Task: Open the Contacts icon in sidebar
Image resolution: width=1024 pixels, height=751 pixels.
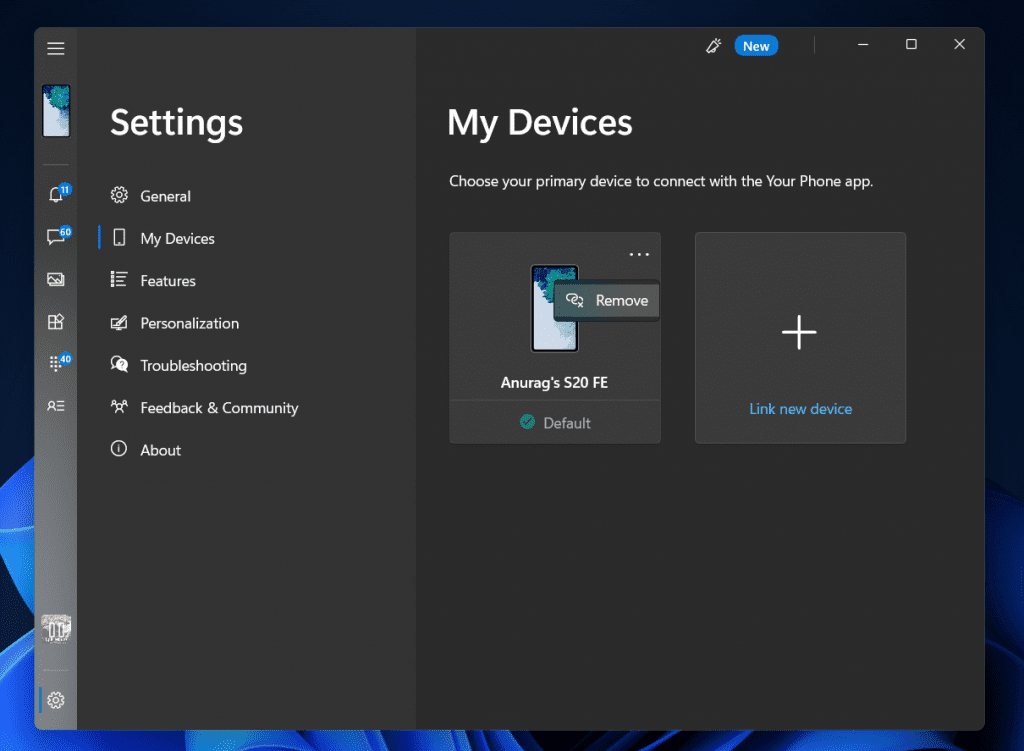Action: [56, 406]
